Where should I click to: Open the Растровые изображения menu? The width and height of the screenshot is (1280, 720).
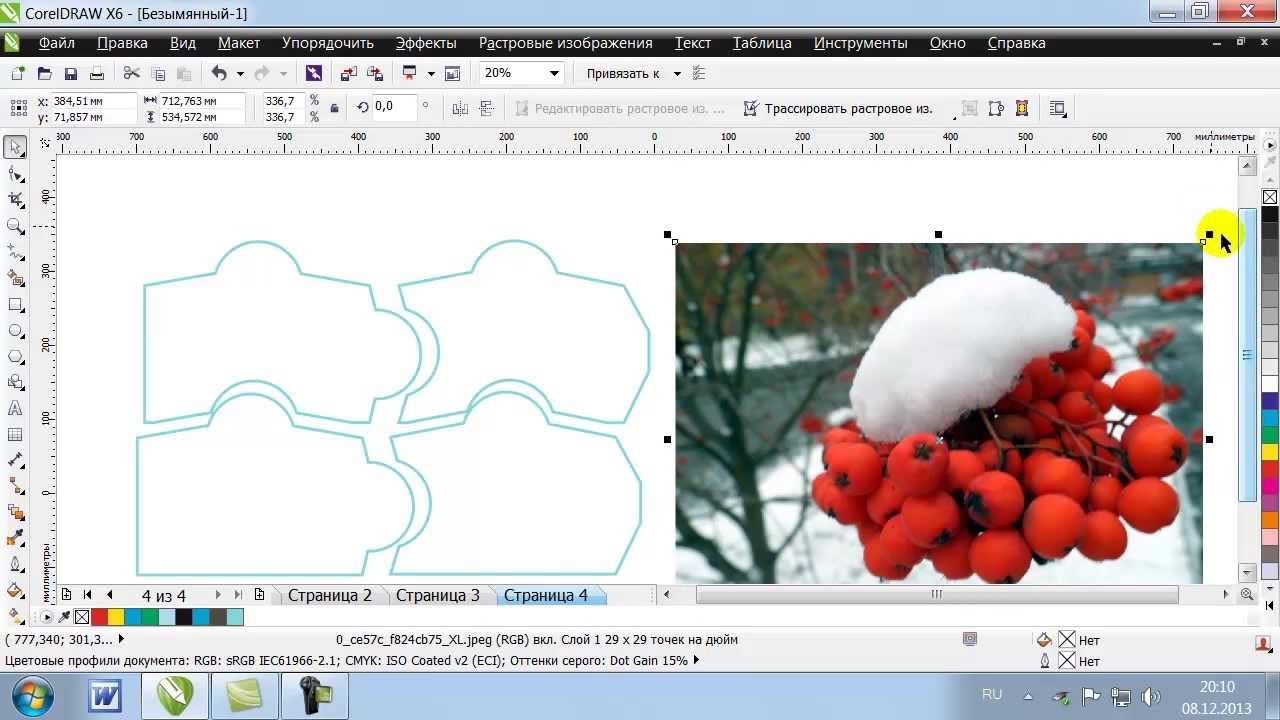(x=565, y=43)
